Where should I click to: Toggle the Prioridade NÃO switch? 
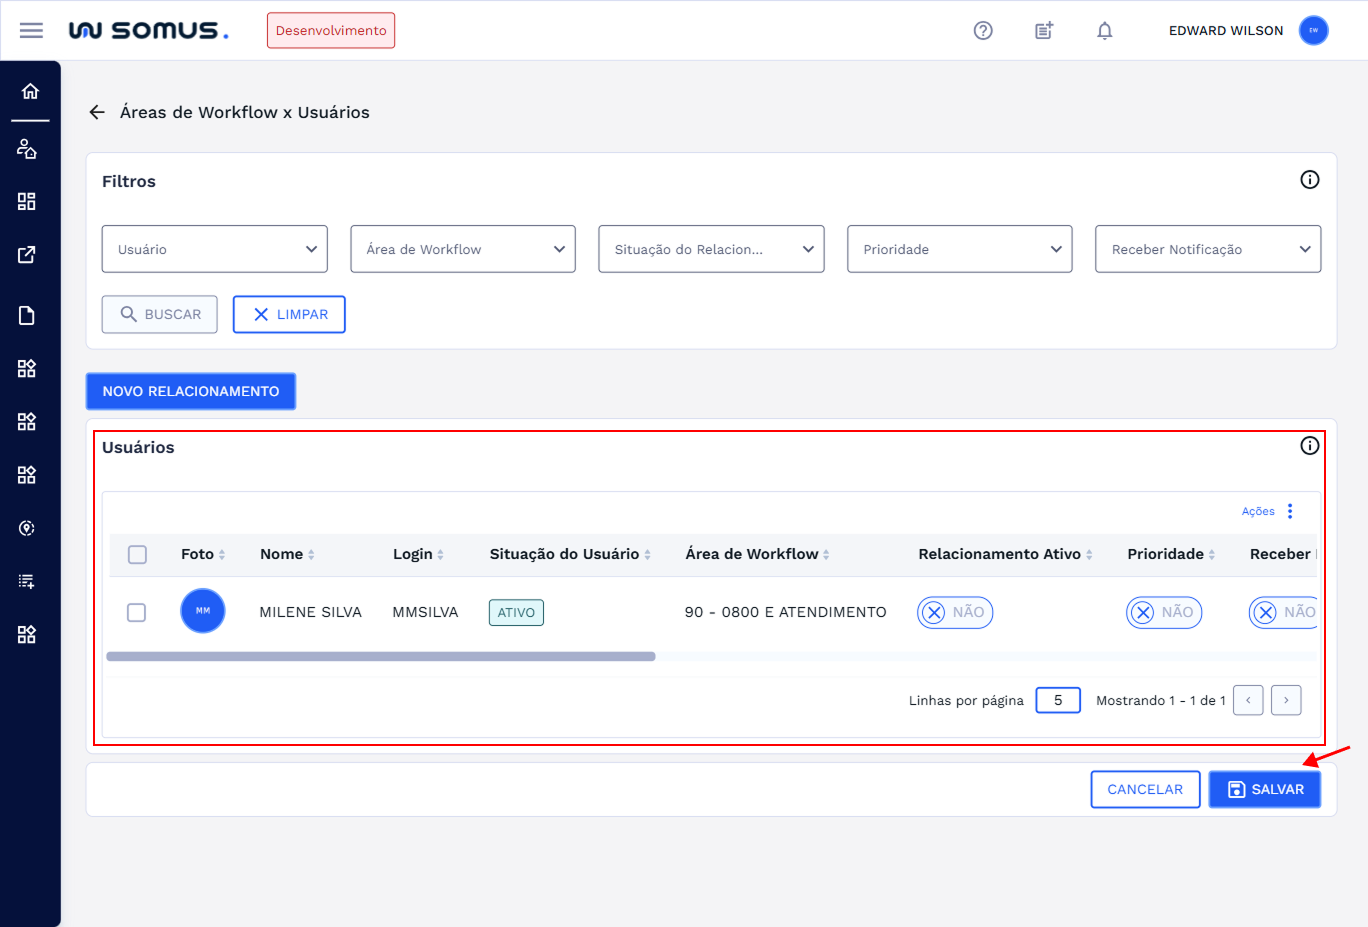(x=1163, y=612)
